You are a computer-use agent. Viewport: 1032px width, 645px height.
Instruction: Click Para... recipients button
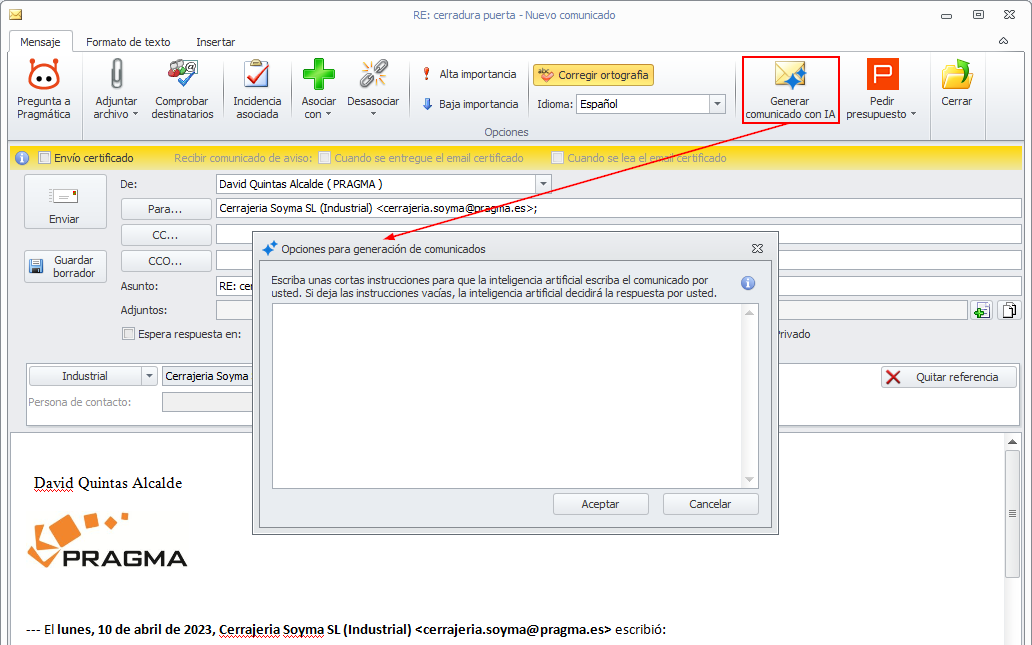(166, 209)
